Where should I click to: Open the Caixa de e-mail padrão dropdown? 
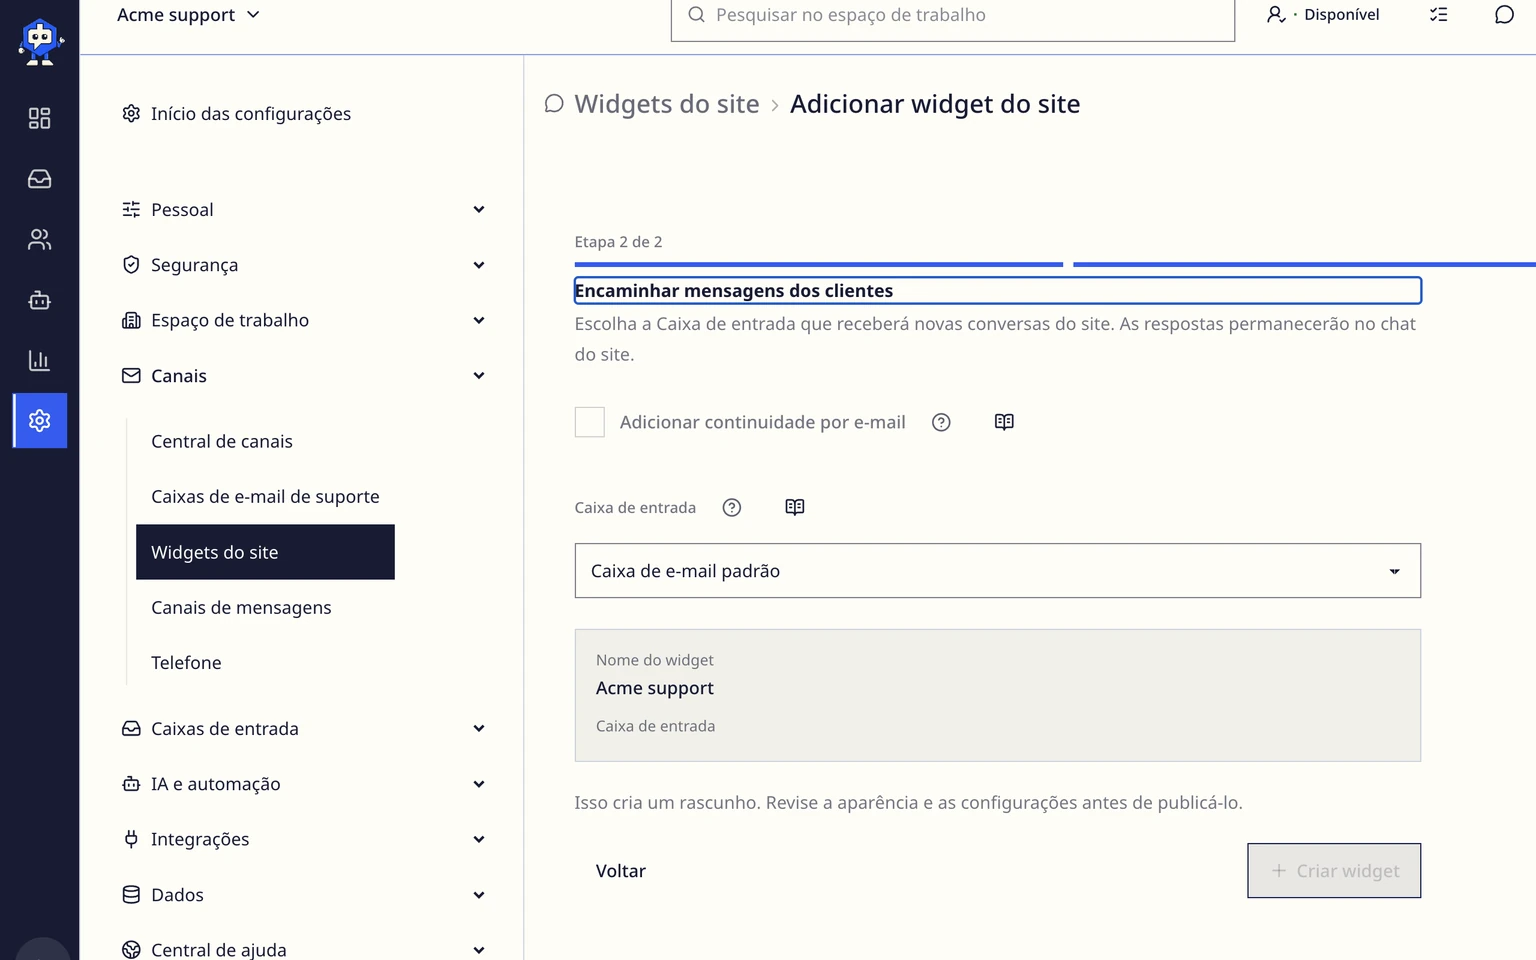pos(997,571)
